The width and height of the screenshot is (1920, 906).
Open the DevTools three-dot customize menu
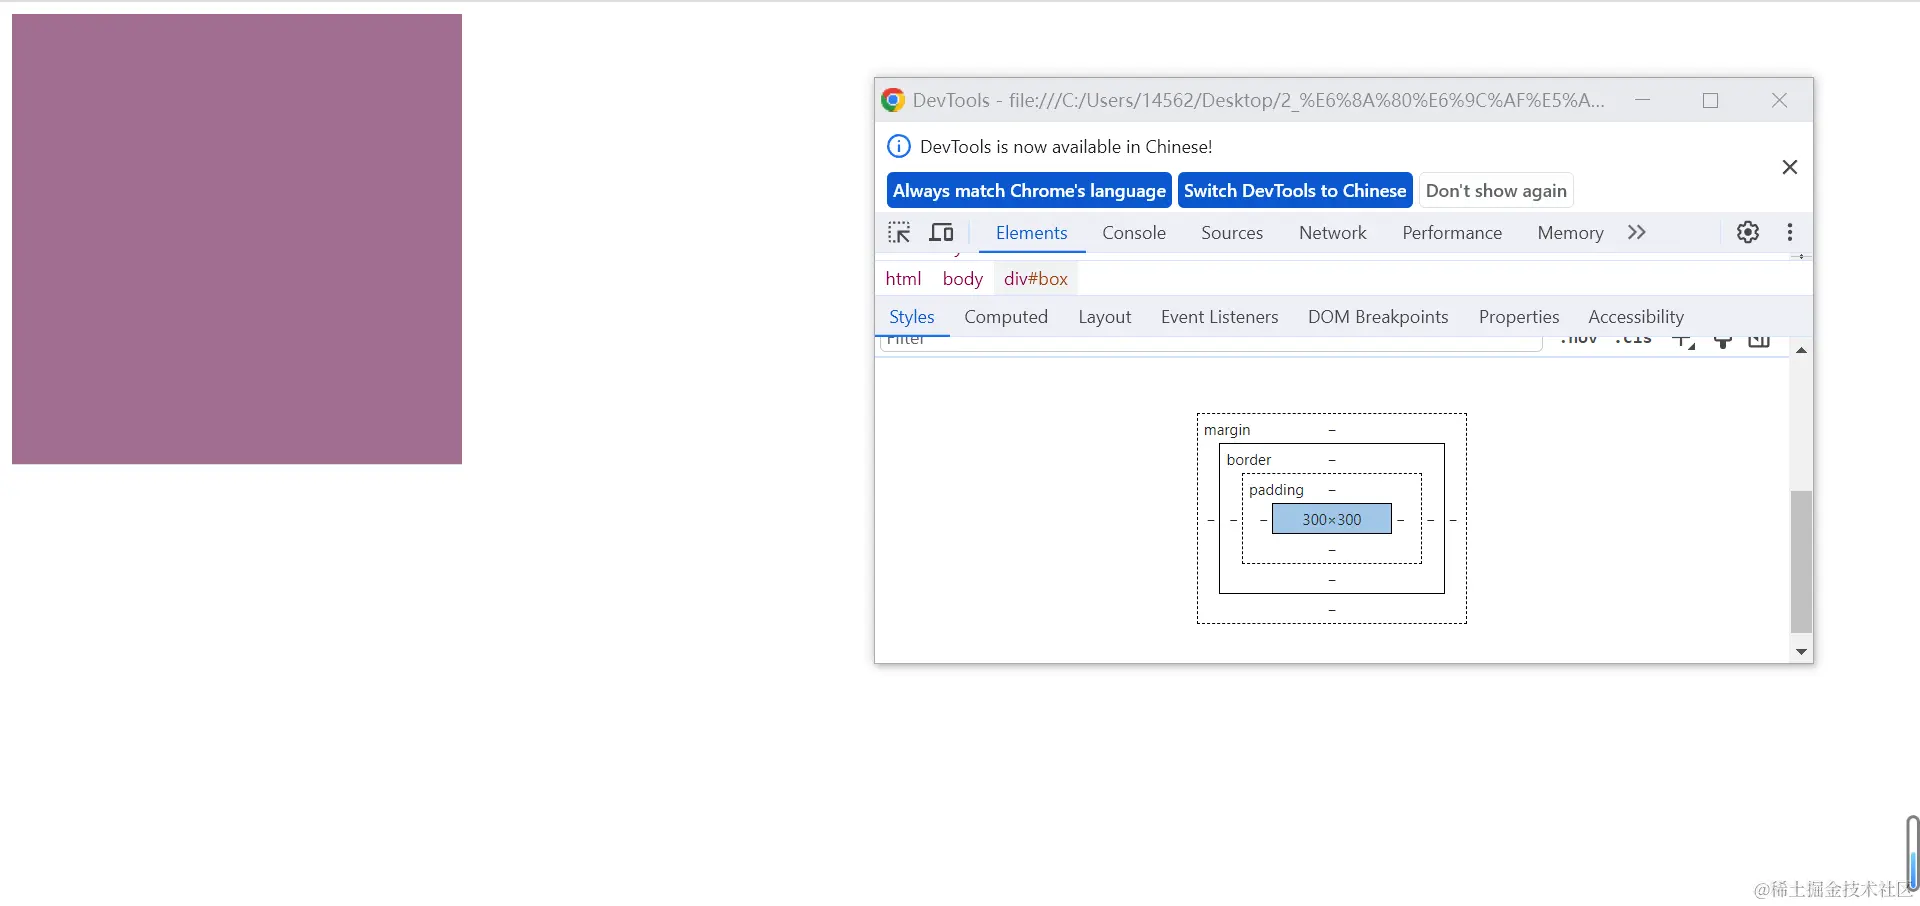(1790, 232)
